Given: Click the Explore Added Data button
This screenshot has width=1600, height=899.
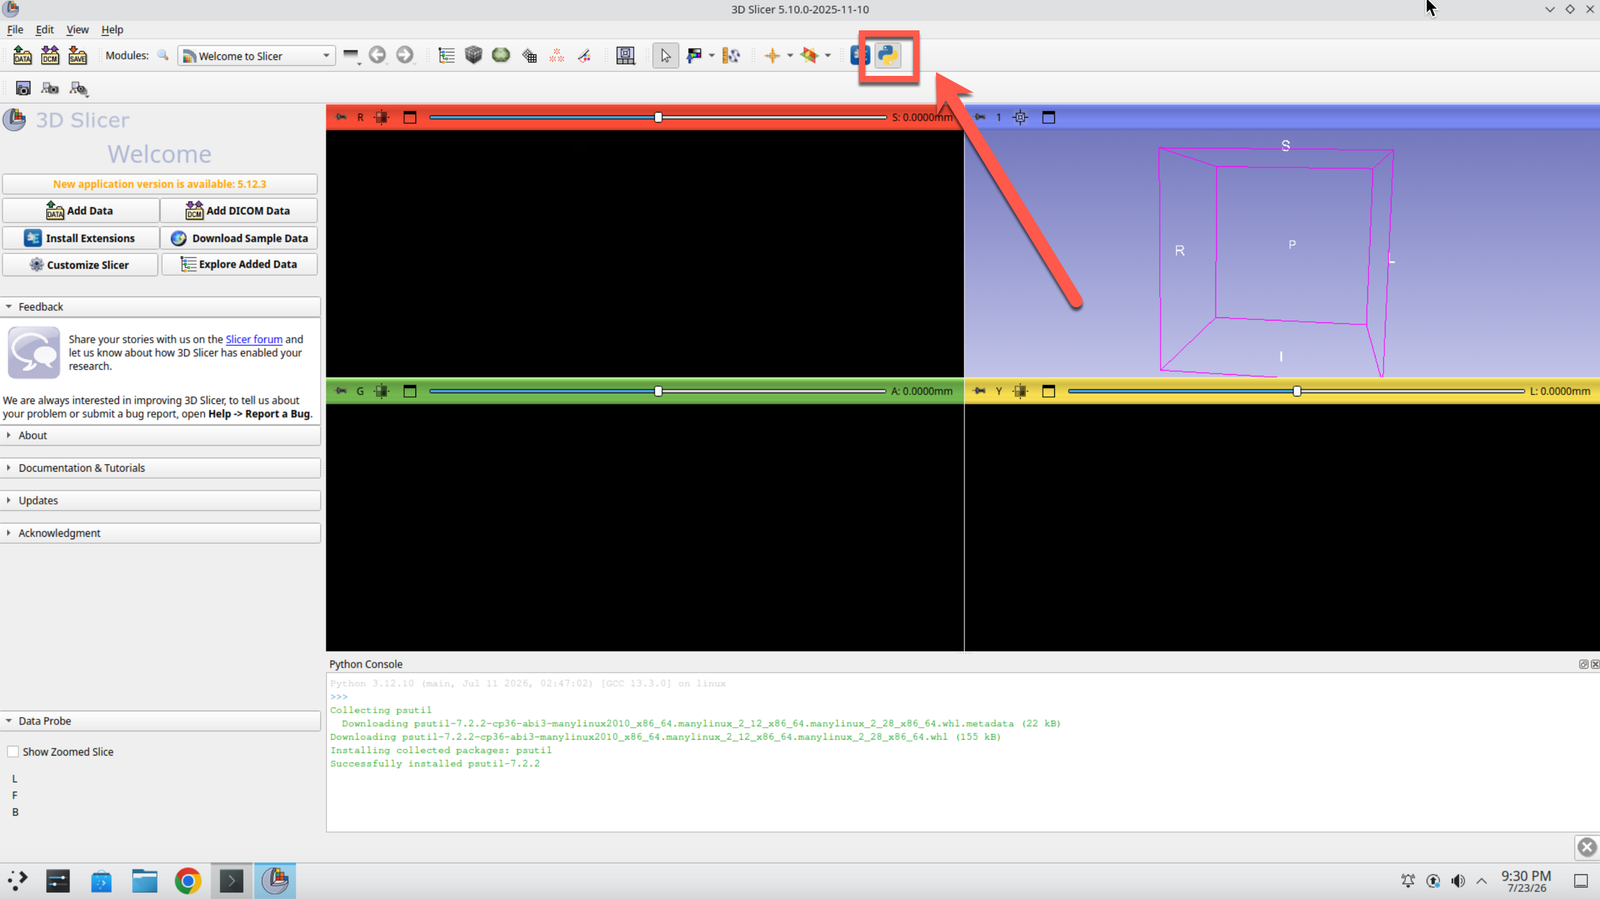Looking at the screenshot, I should [239, 265].
